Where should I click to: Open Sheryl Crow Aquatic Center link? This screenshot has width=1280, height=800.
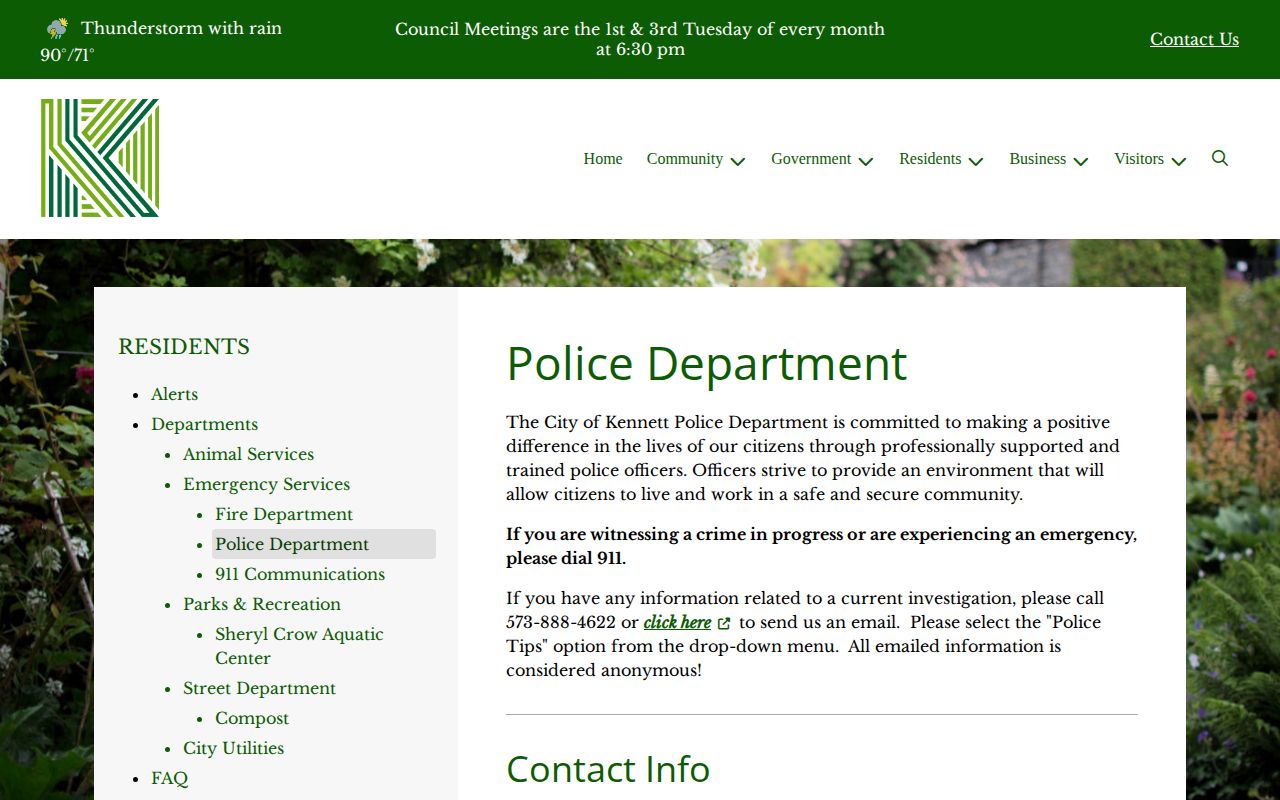click(x=299, y=646)
